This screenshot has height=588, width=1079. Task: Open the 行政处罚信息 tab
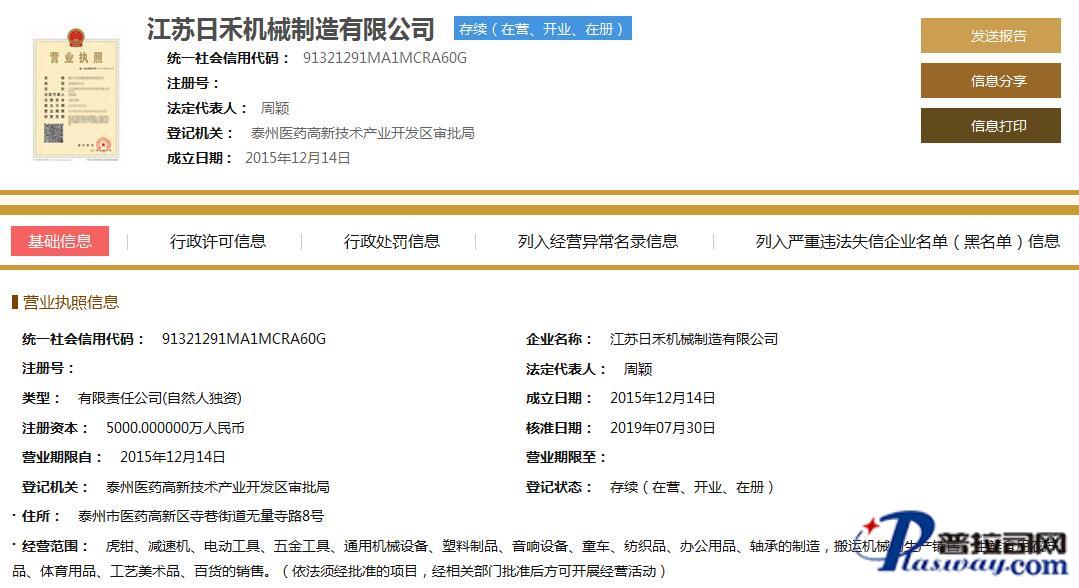coord(392,241)
